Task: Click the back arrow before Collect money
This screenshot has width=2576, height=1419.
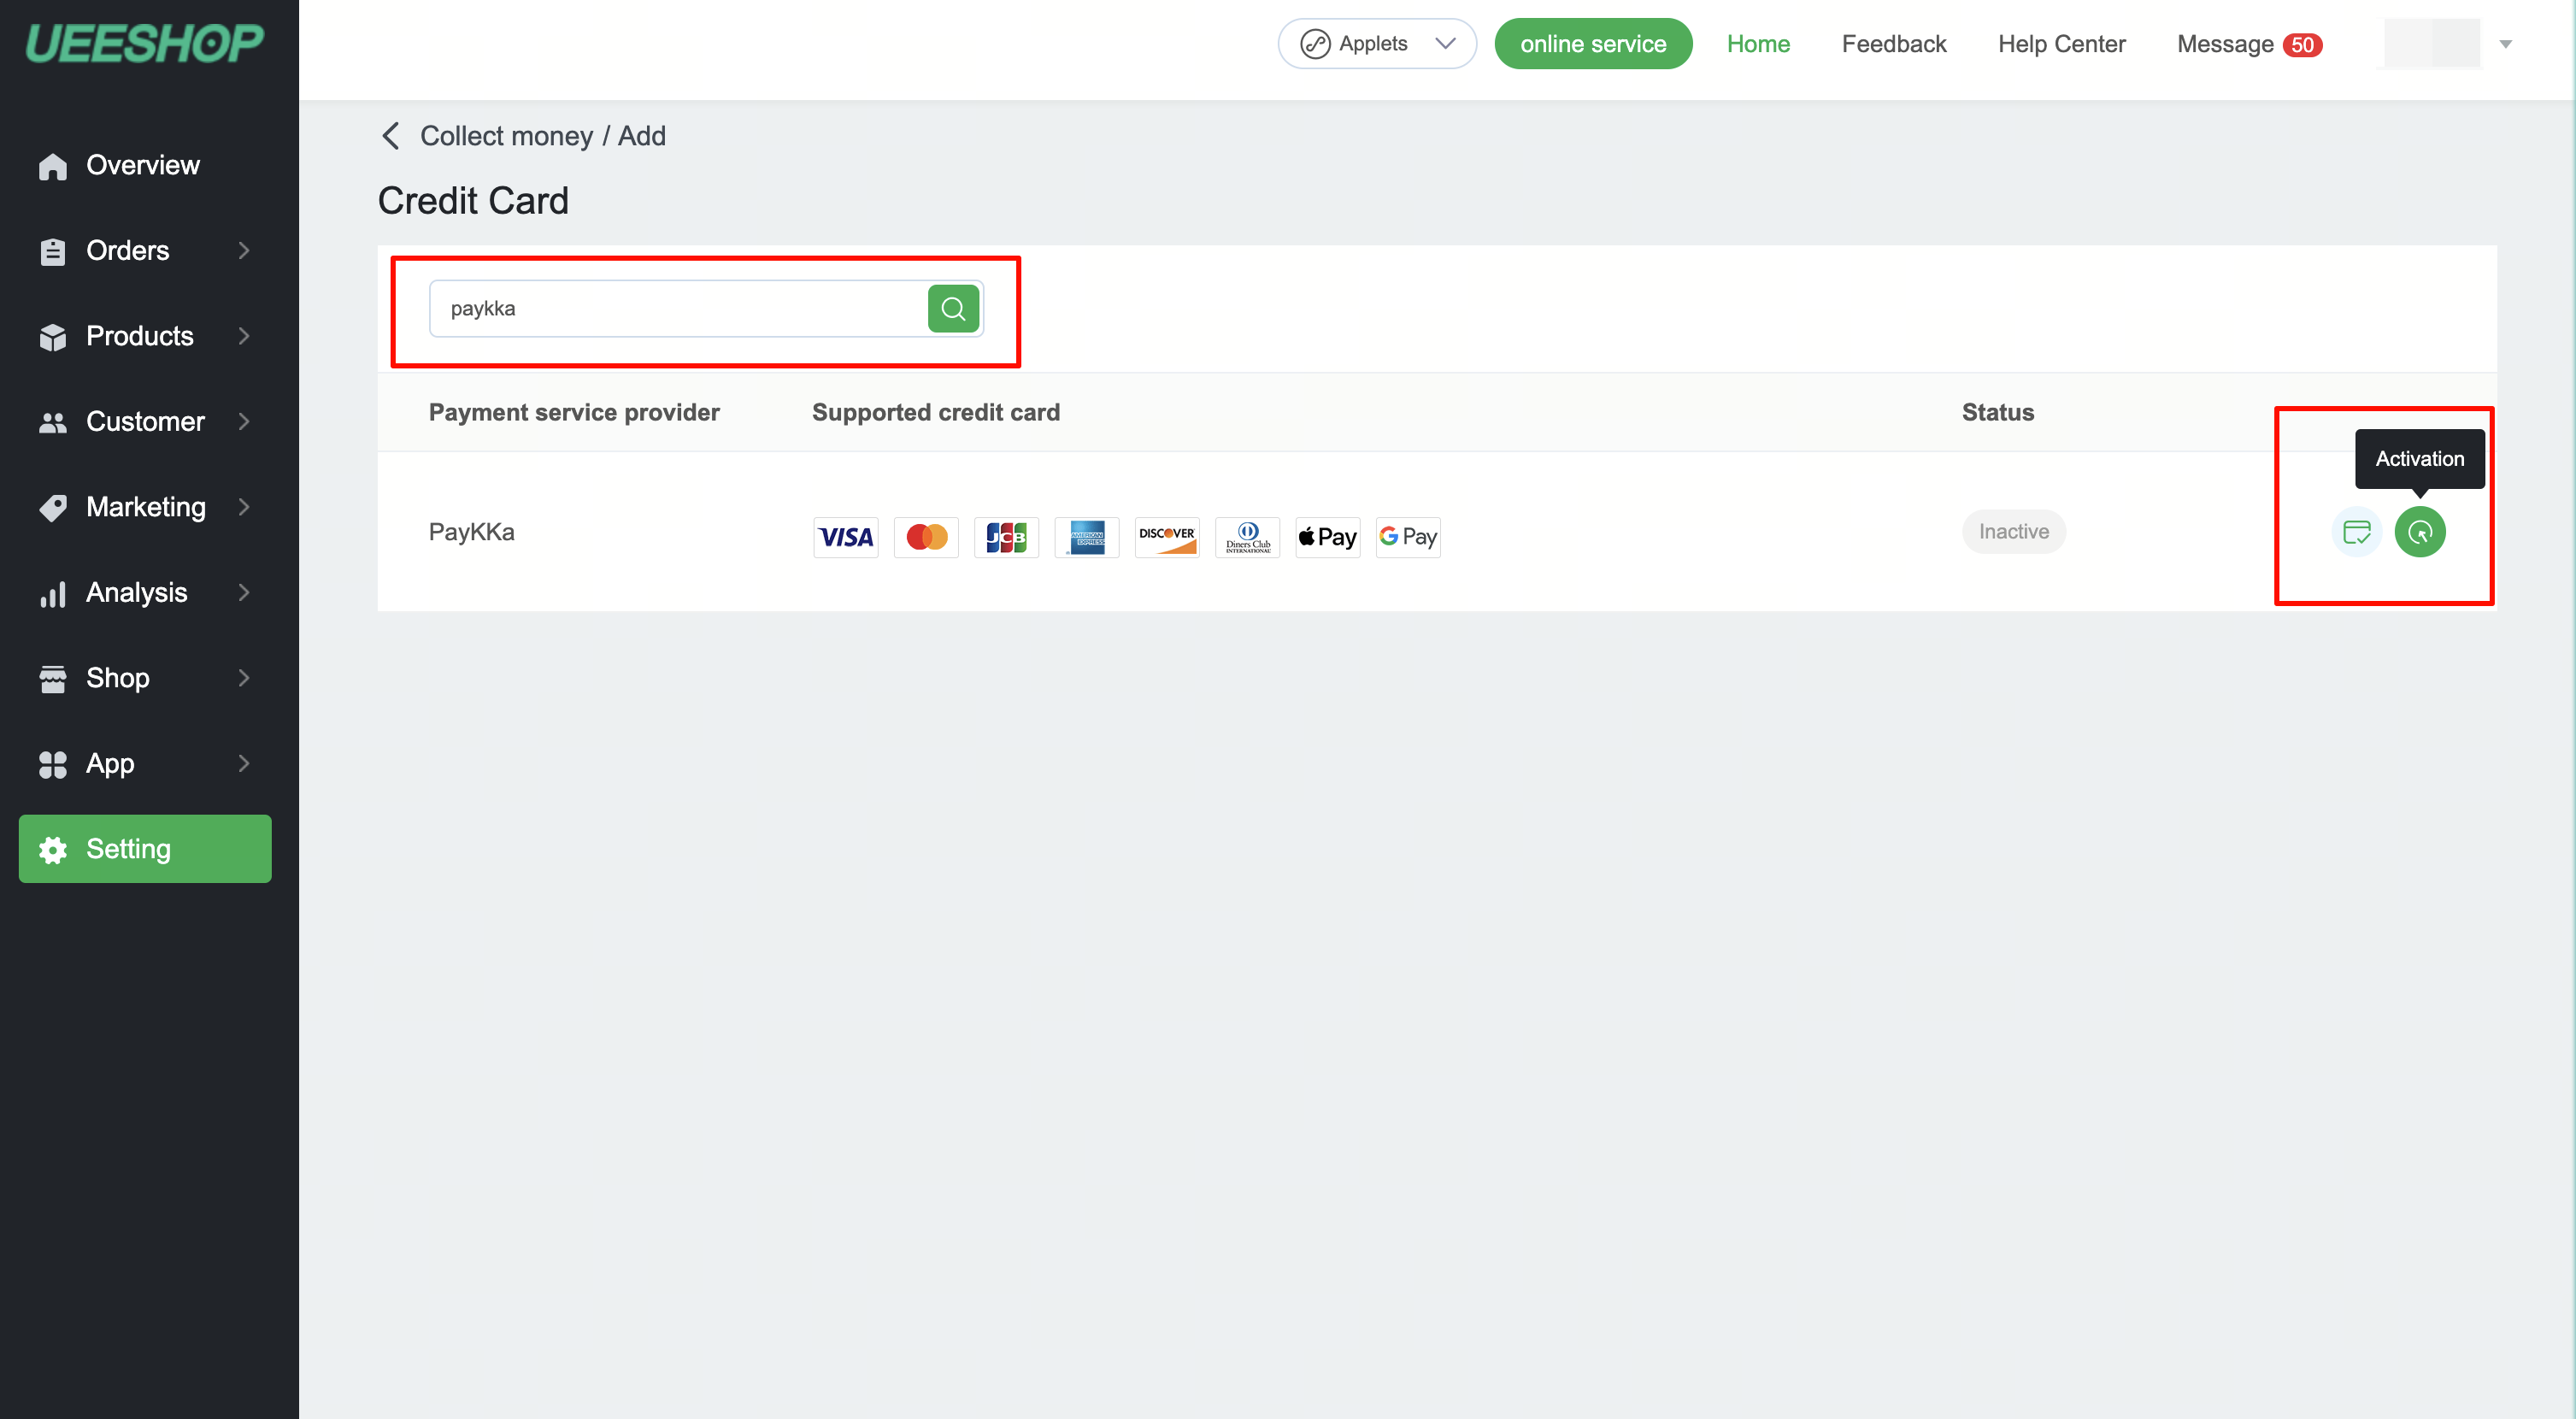Action: (x=391, y=136)
